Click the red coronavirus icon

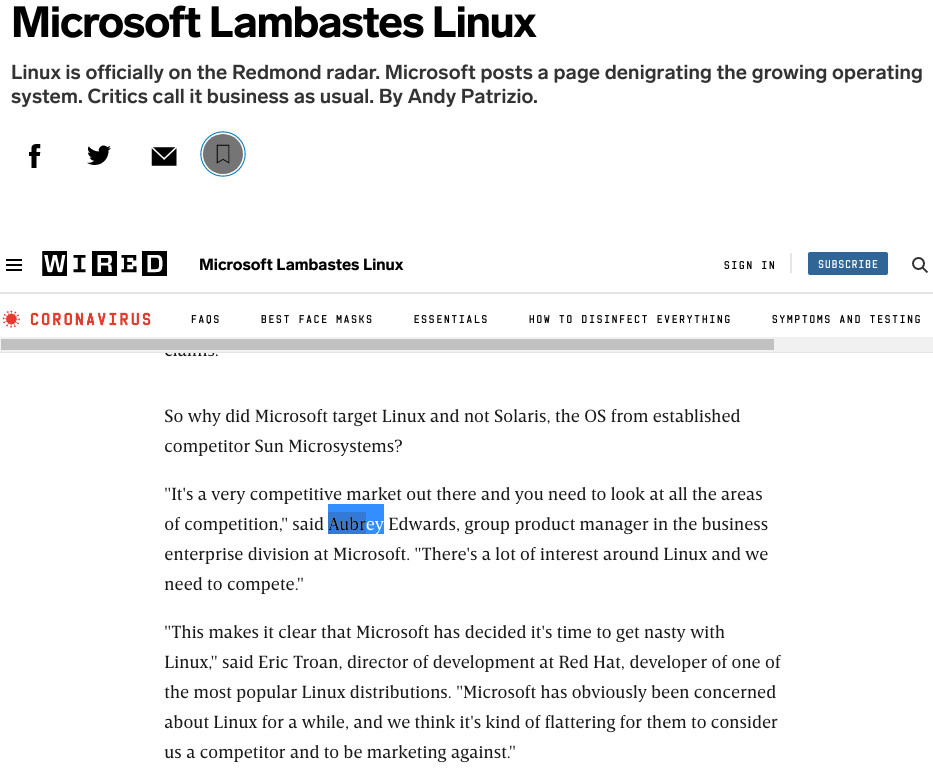click(x=11, y=319)
